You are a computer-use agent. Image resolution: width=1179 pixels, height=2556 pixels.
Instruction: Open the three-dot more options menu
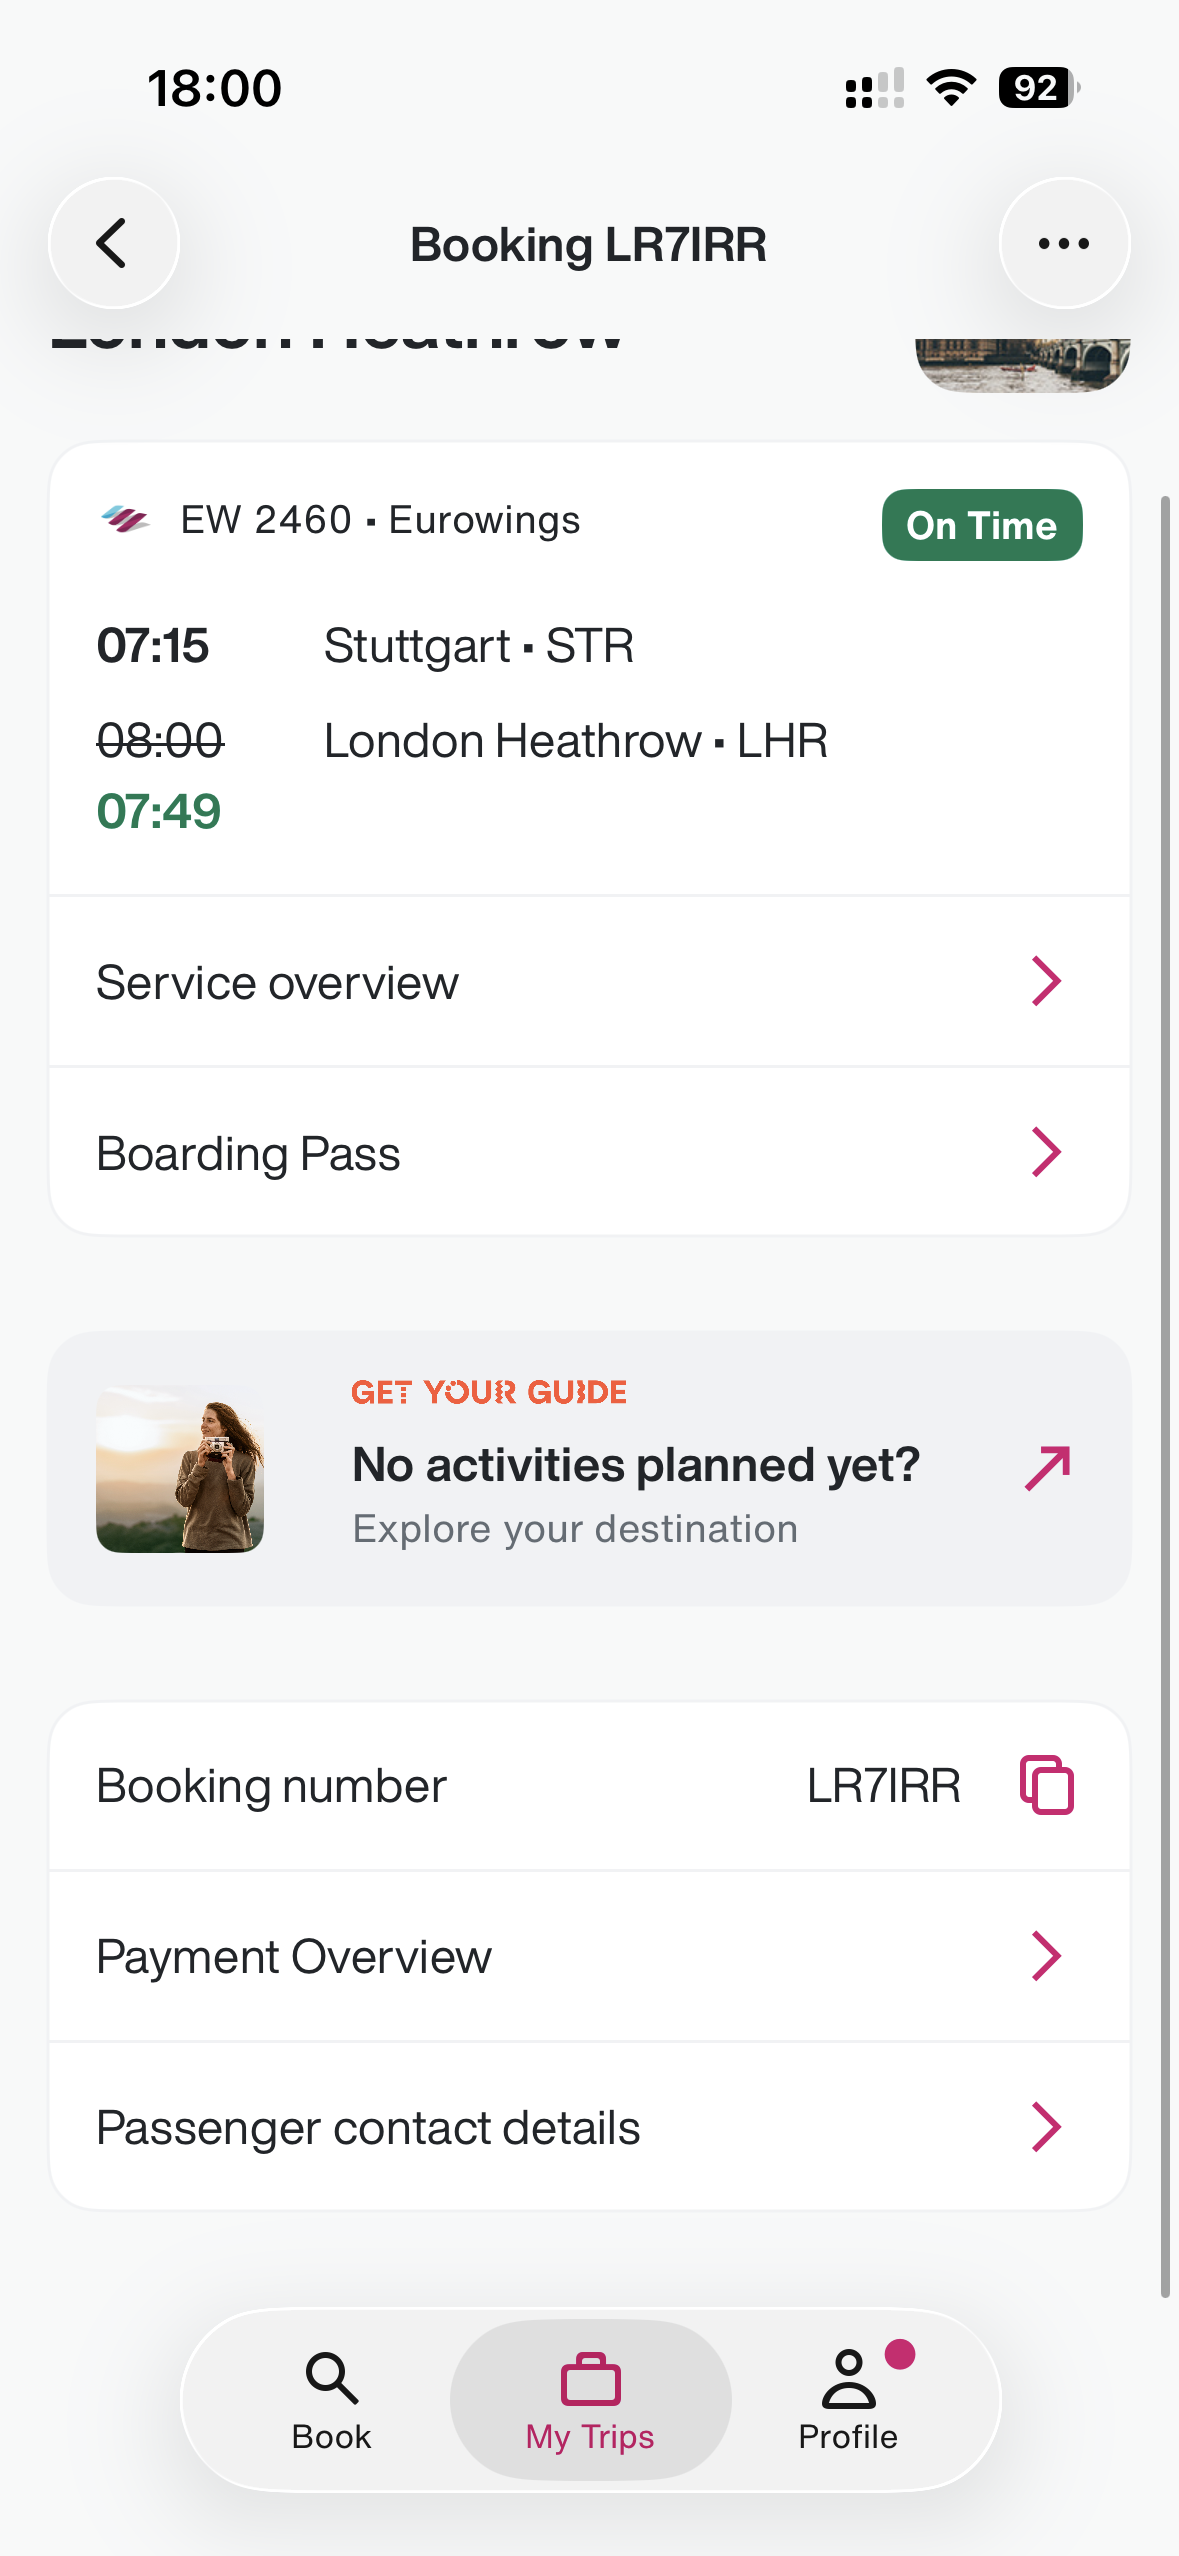1064,243
